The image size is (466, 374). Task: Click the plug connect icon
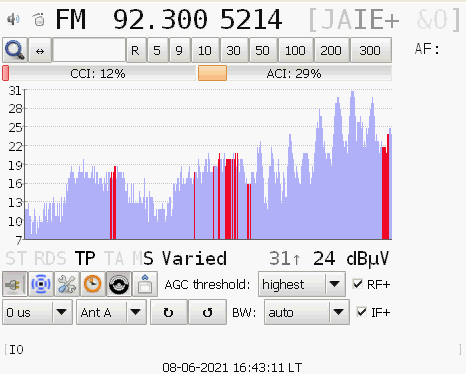(x=15, y=284)
